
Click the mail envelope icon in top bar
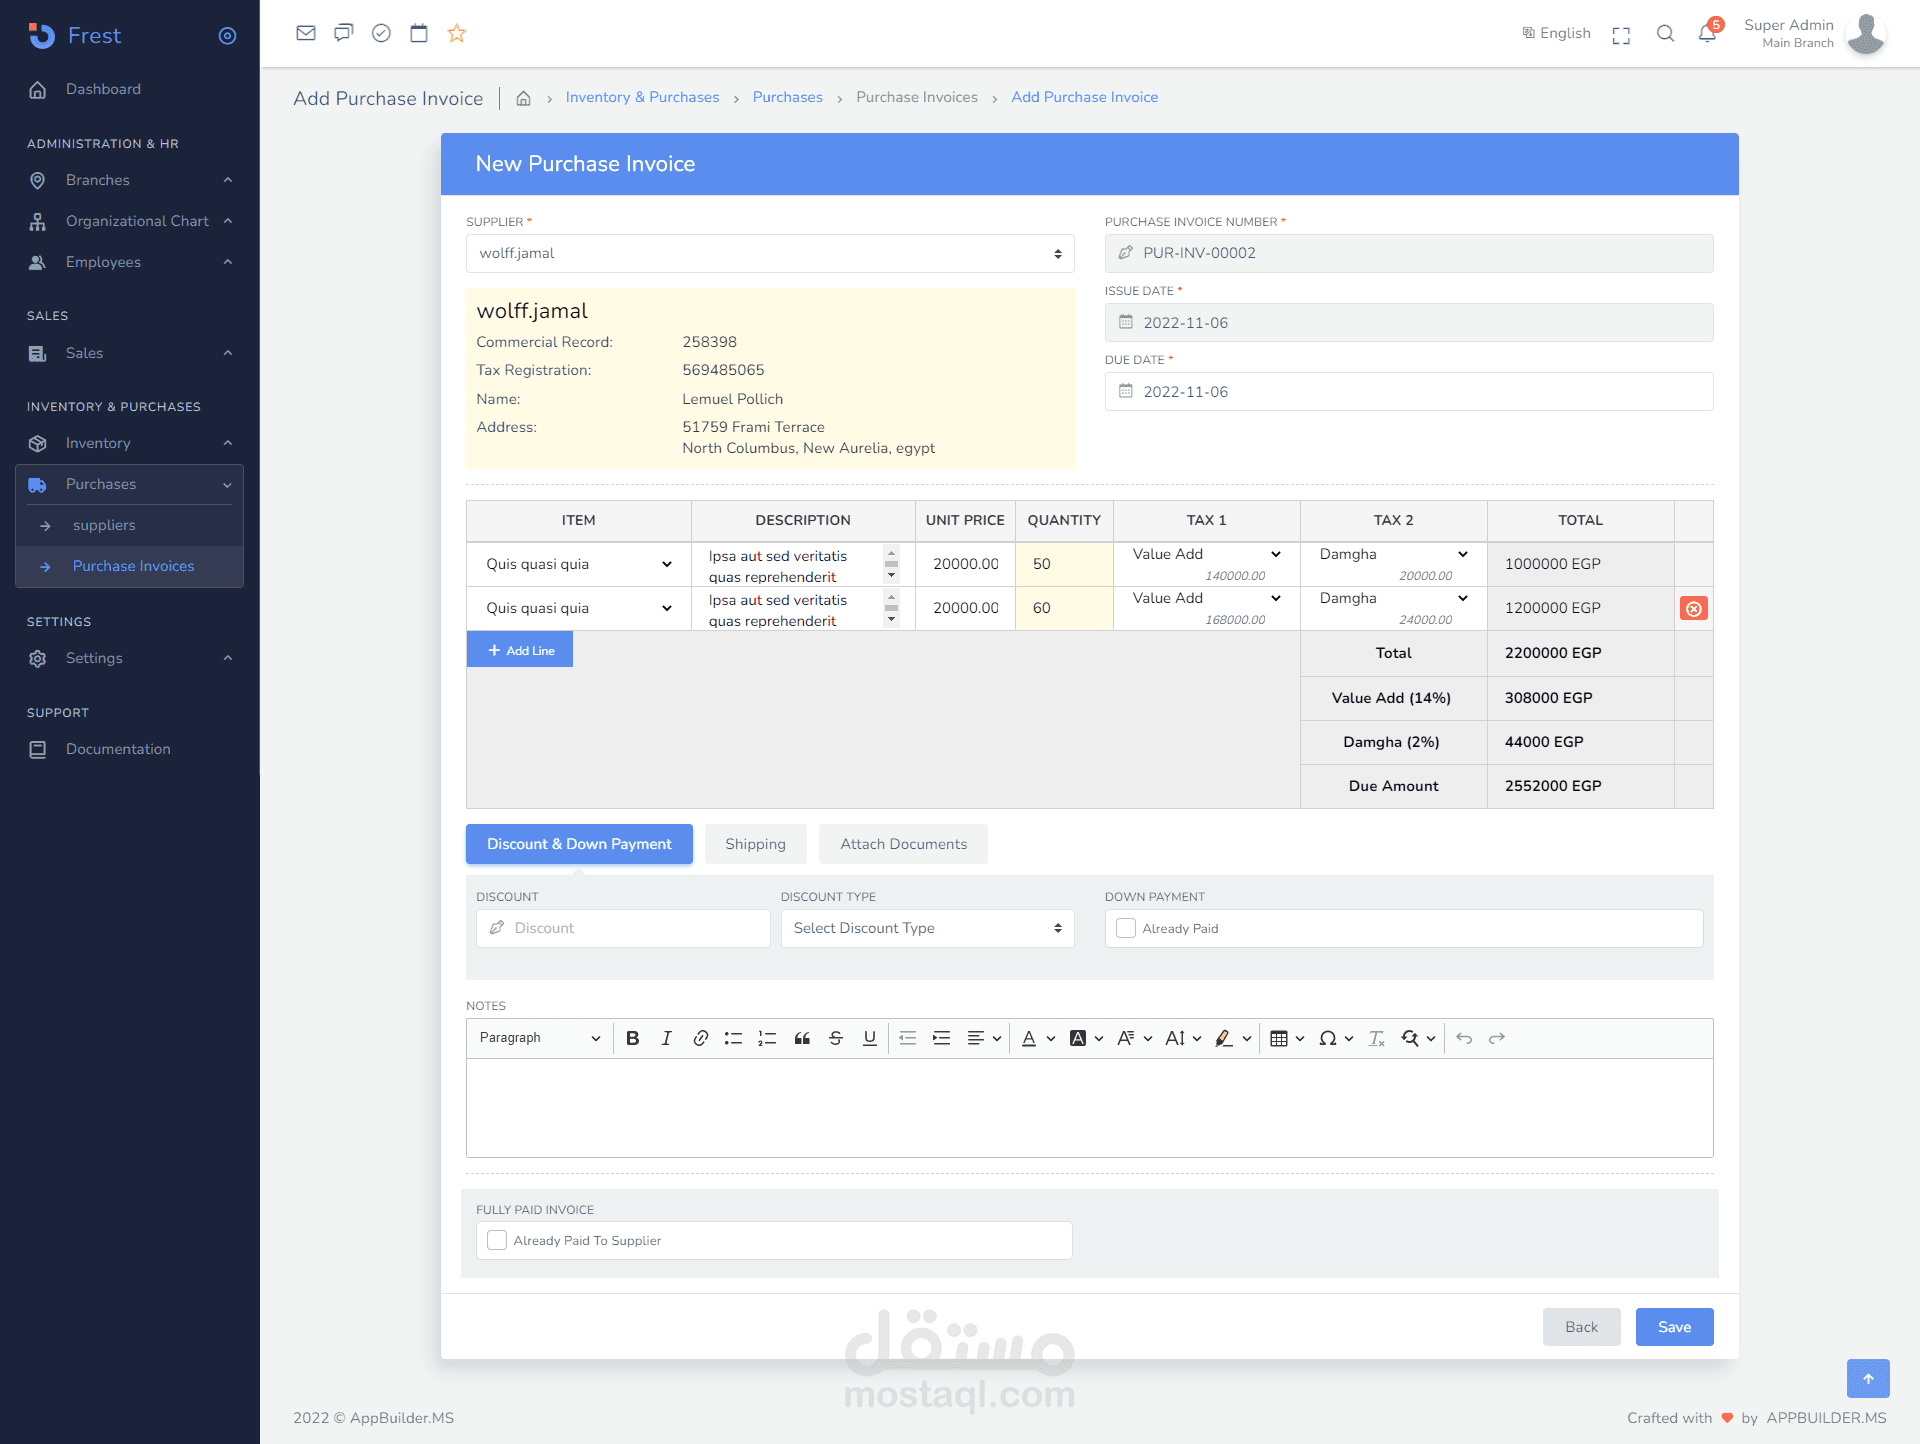pos(306,33)
